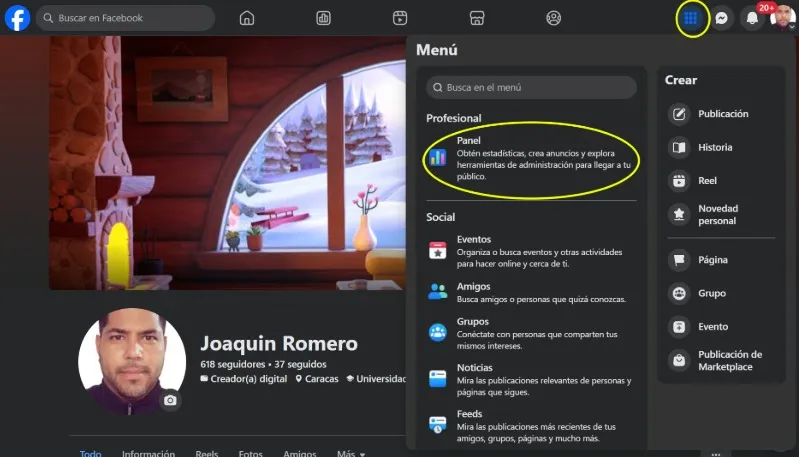The width and height of the screenshot is (799, 457).
Task: Switch to the Información profile tab
Action: click(x=148, y=453)
